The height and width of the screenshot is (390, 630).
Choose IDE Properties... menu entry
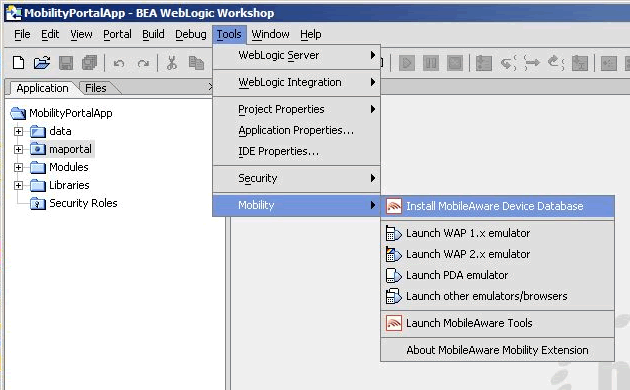point(297,151)
